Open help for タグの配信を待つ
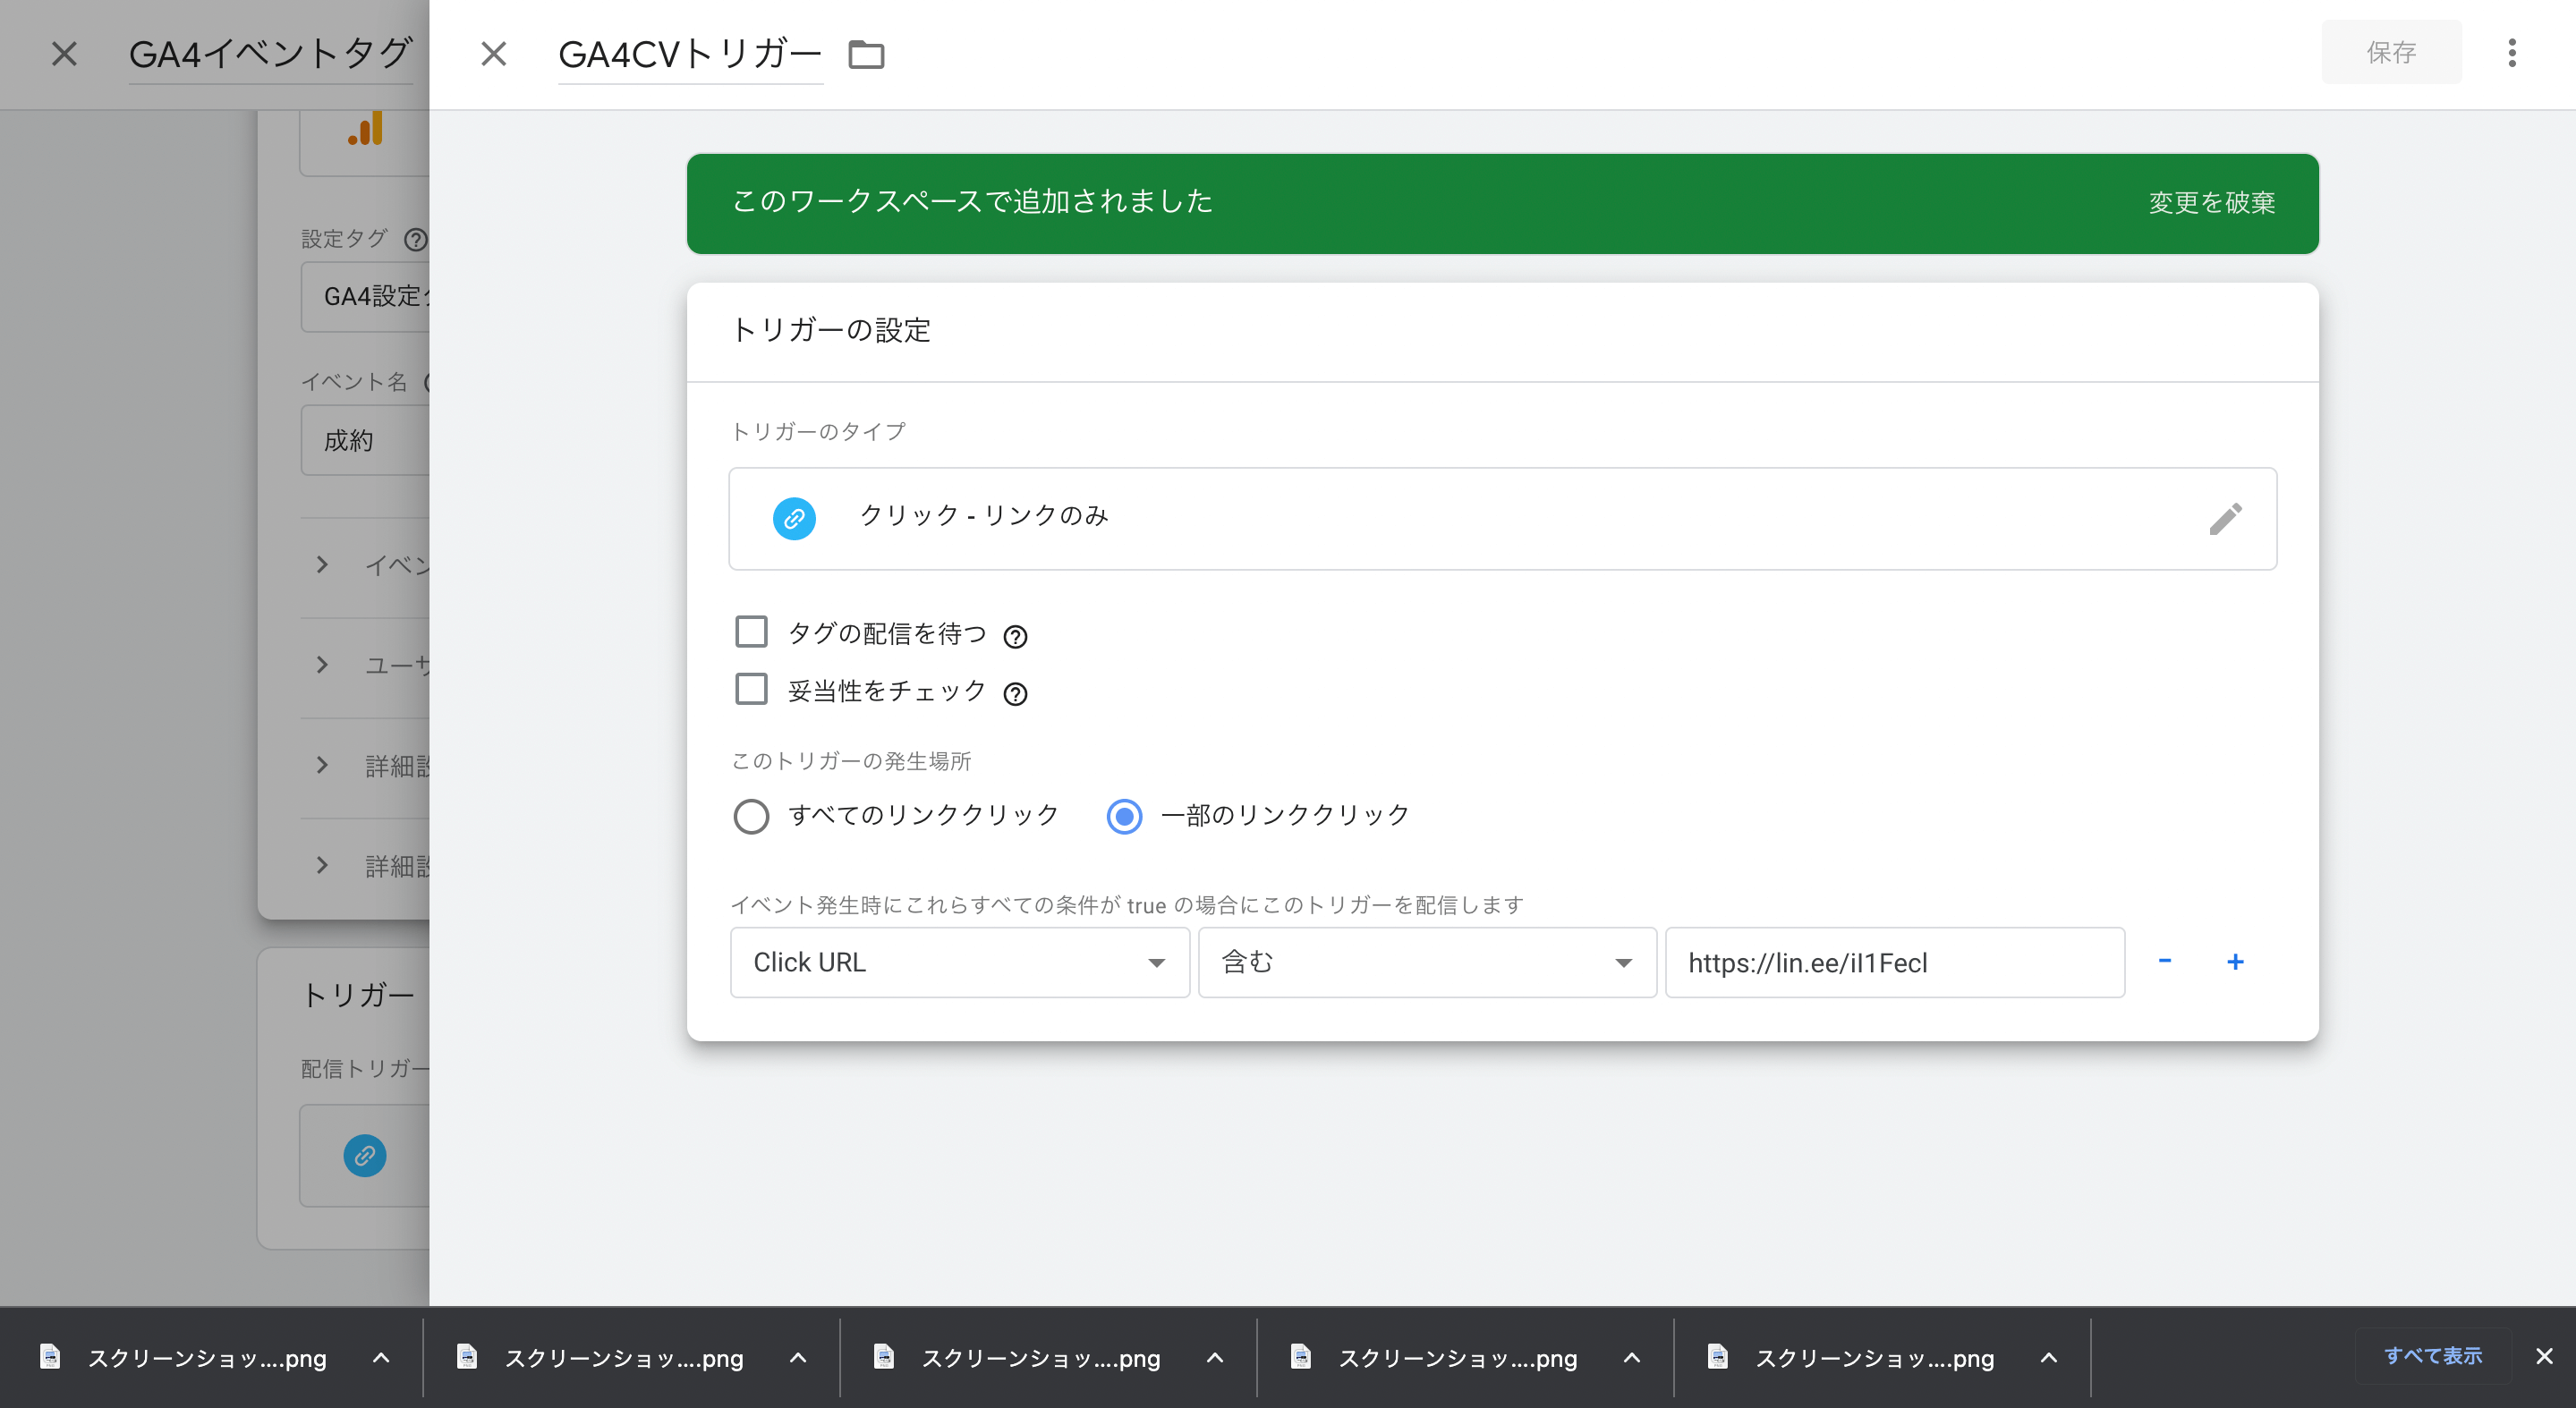The width and height of the screenshot is (2576, 1408). click(1015, 637)
